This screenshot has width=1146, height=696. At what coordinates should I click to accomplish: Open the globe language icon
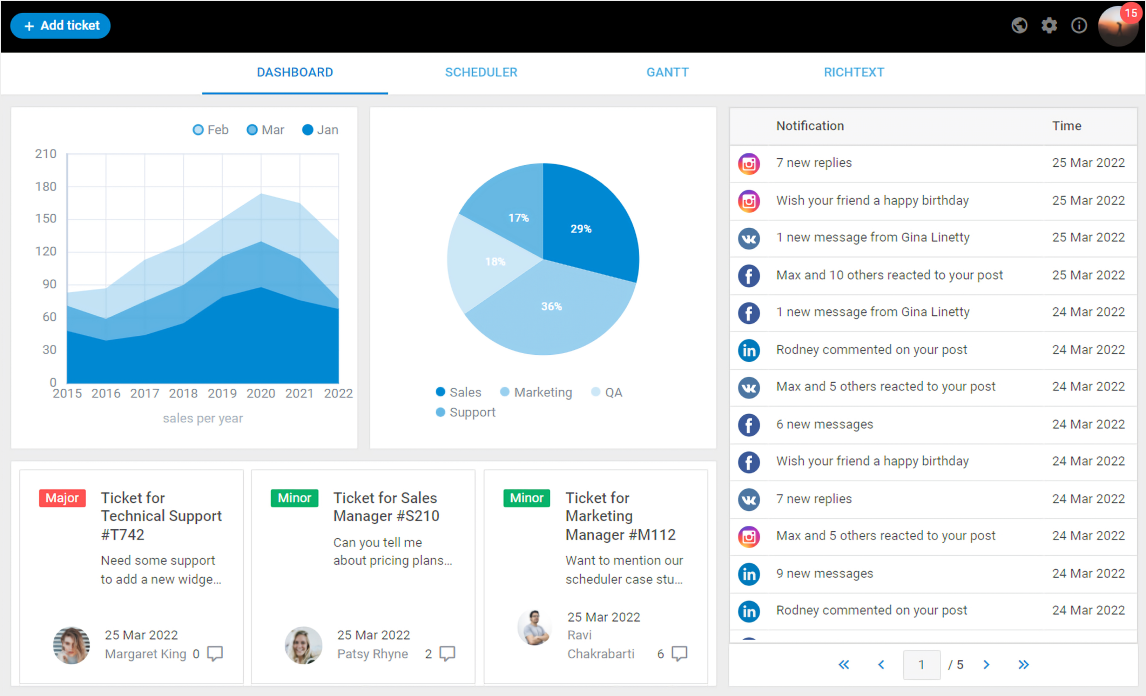1020,26
